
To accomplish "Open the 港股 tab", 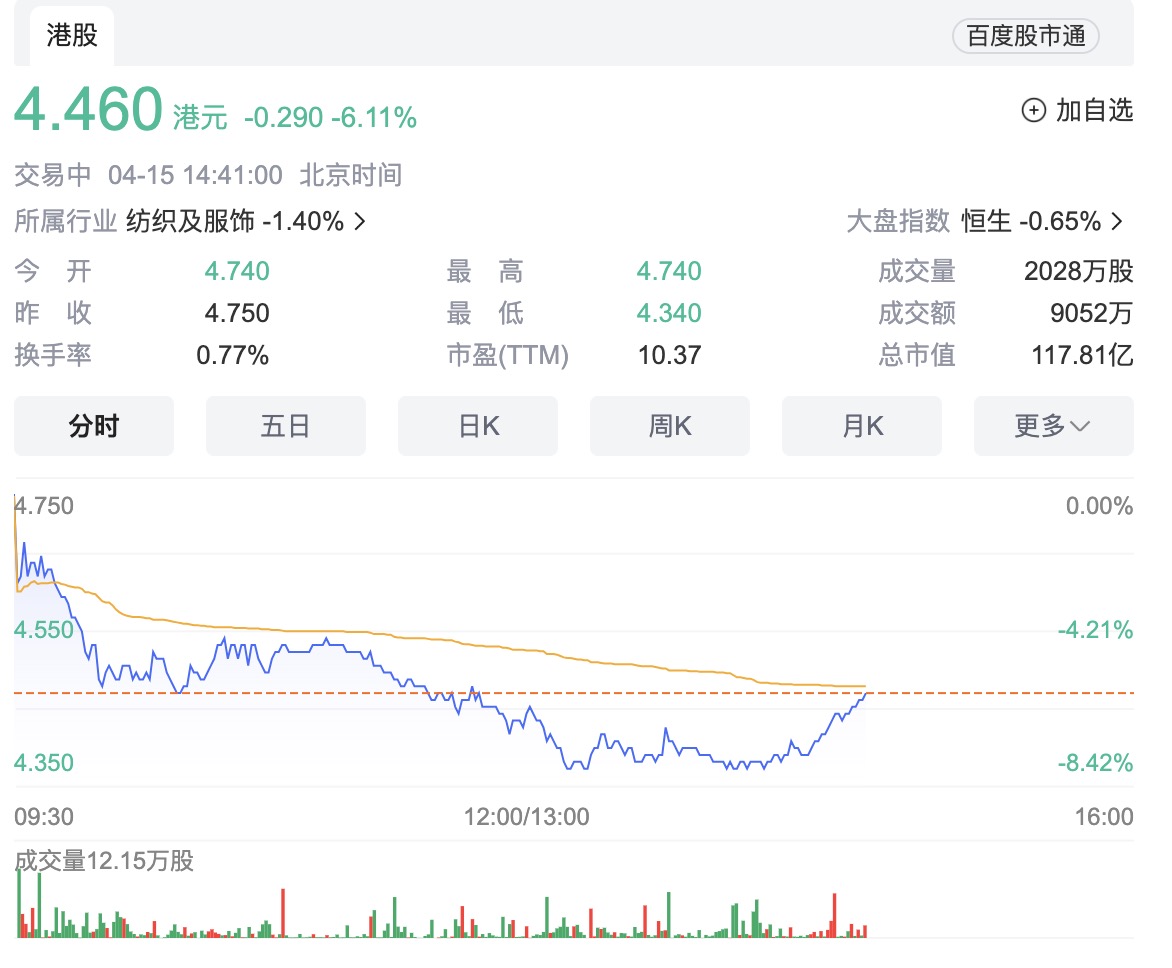I will tap(72, 36).
